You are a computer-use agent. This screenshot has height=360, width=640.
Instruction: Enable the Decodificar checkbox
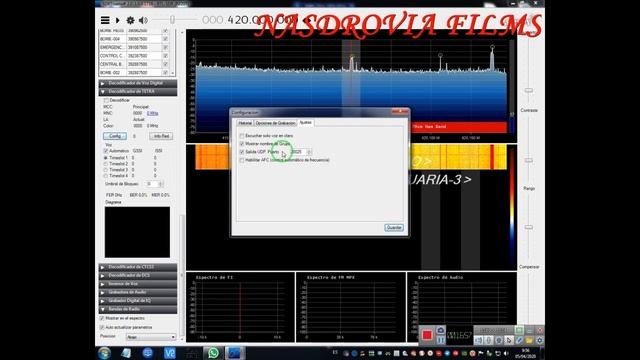click(106, 100)
